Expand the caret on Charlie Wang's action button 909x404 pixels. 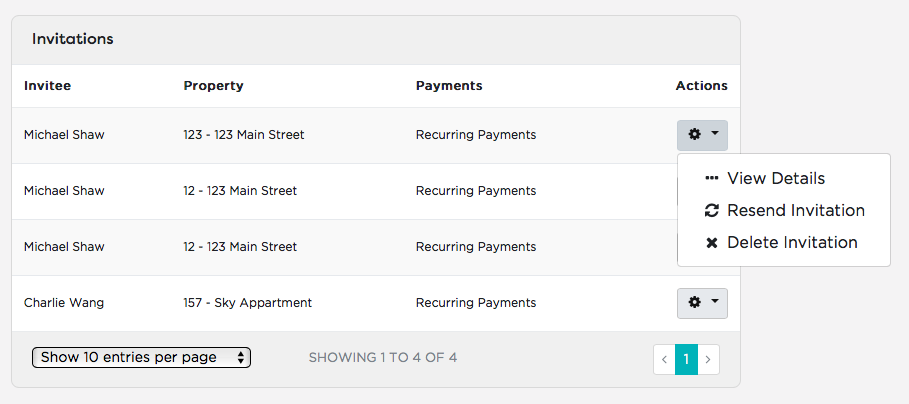point(715,301)
